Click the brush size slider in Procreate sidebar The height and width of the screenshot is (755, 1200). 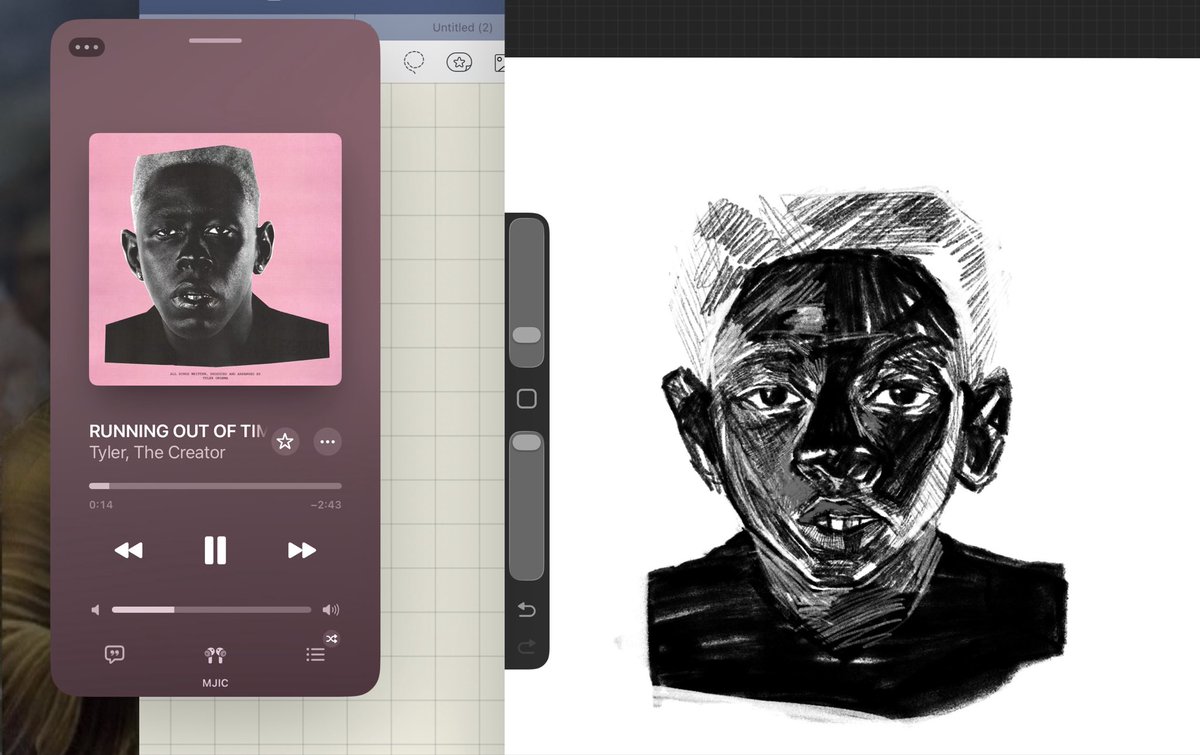(x=527, y=293)
